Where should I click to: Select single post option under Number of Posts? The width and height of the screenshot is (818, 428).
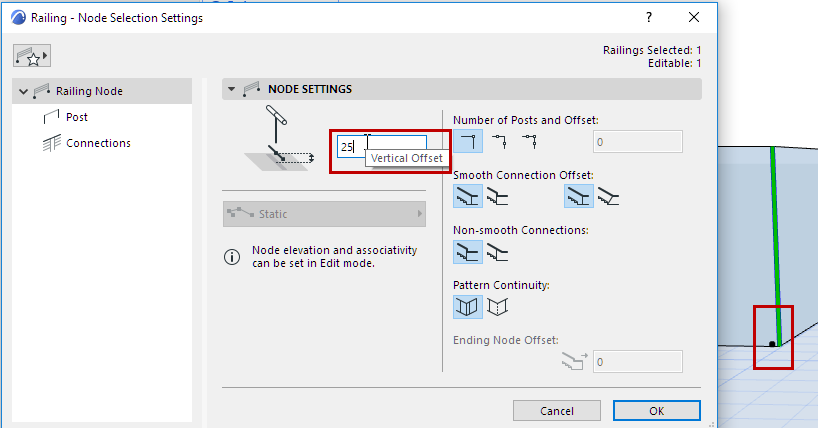[x=468, y=141]
